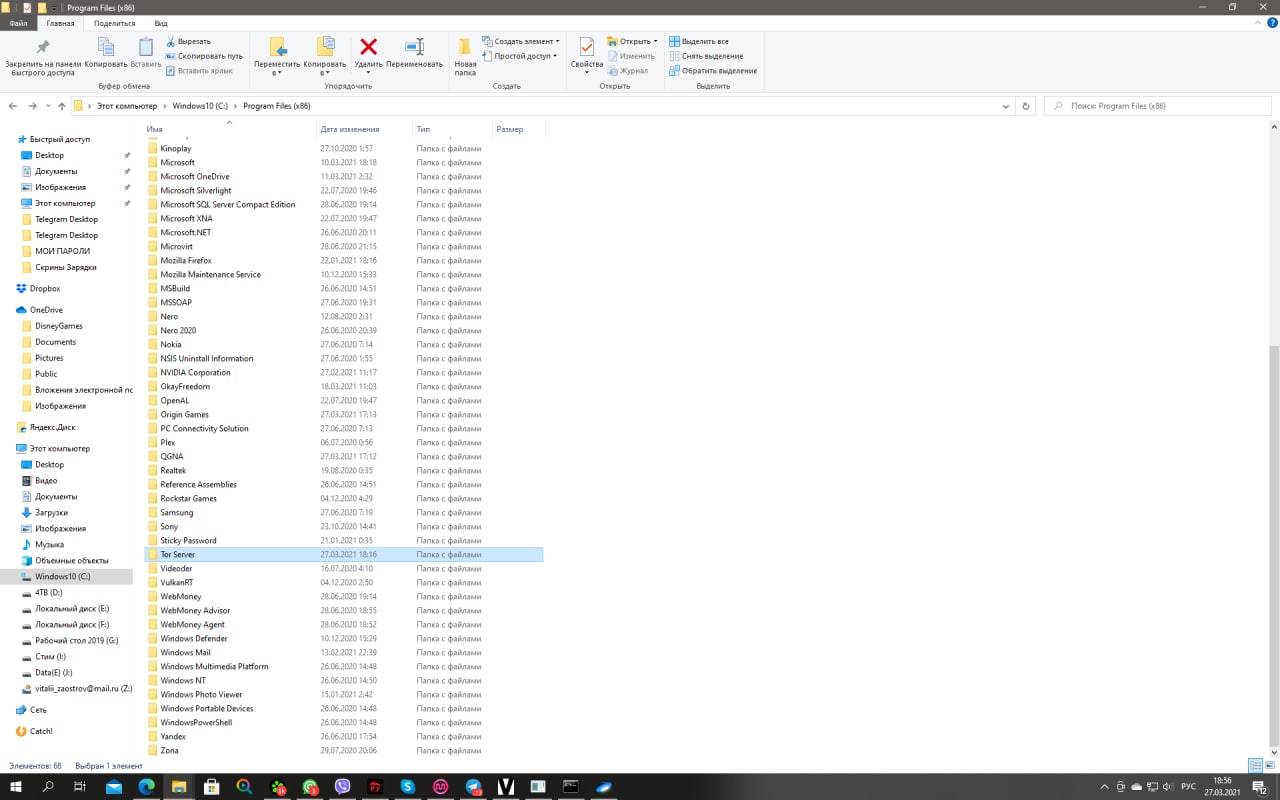This screenshot has width=1280, height=800.
Task: Select the МОИ ПАРОЛИ folder in quick access
Action: [x=62, y=251]
